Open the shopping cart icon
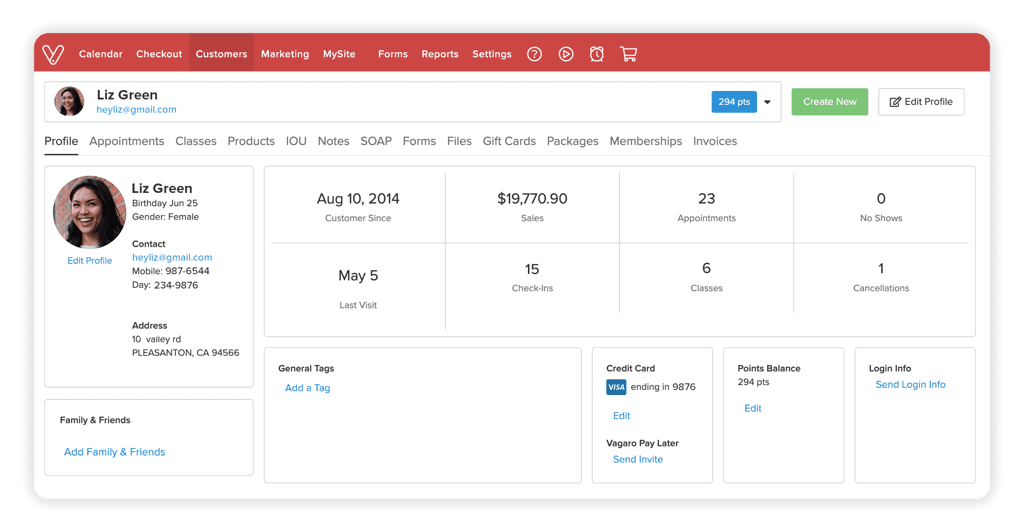 628,54
